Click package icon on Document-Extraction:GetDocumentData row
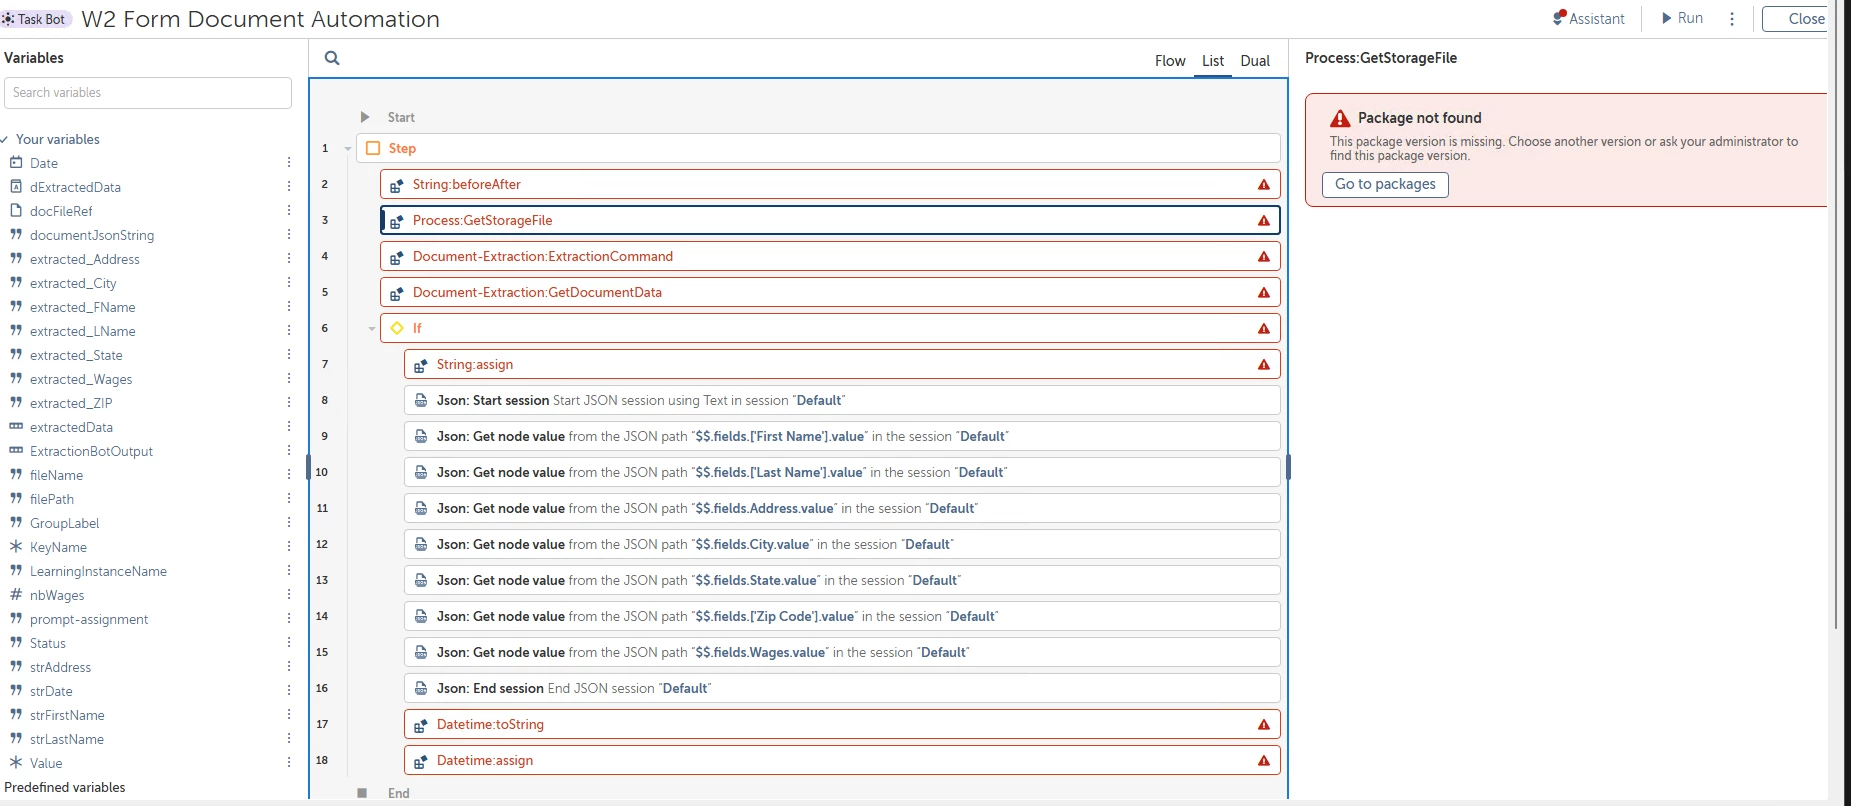The width and height of the screenshot is (1851, 806). point(397,293)
